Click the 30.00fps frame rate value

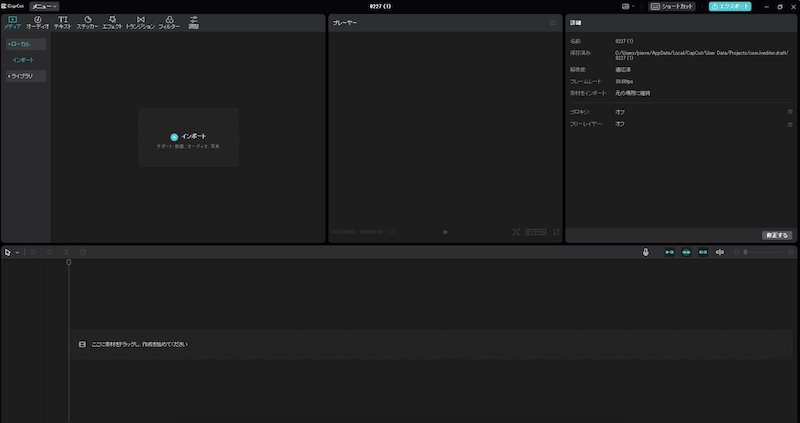point(624,82)
